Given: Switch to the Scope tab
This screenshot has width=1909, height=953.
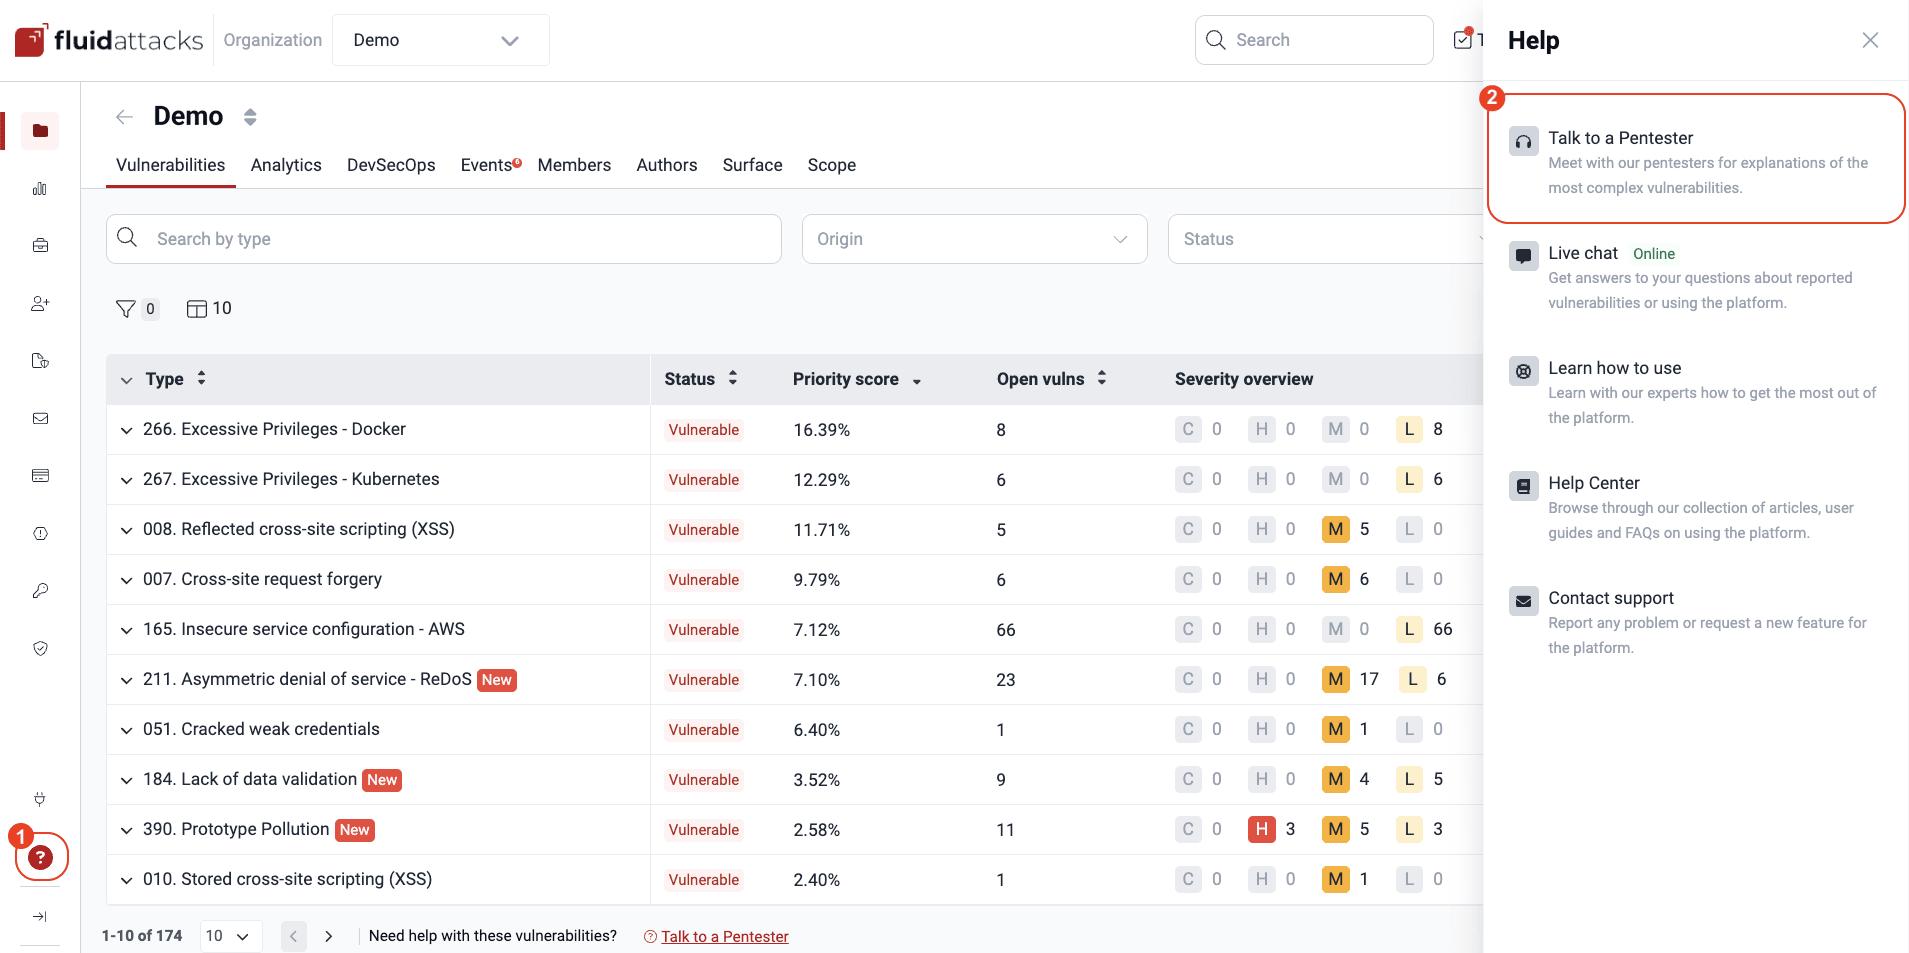Looking at the screenshot, I should (832, 165).
